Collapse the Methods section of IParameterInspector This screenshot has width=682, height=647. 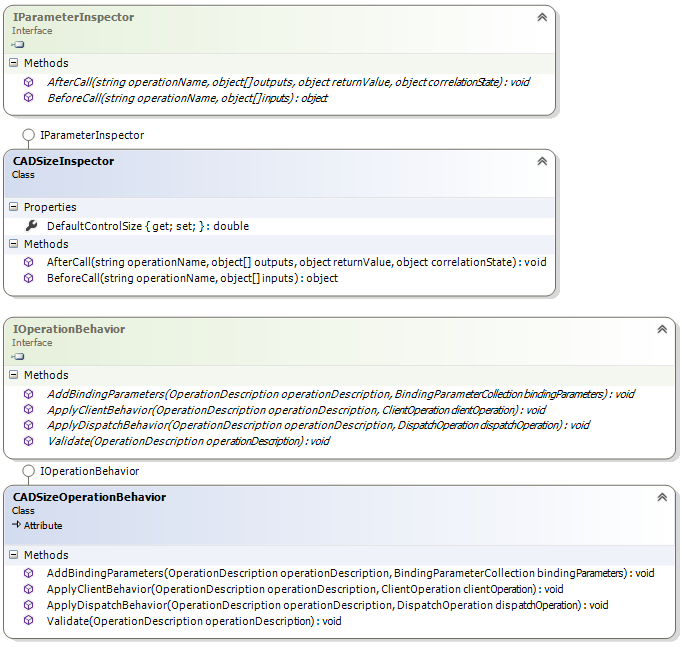click(x=14, y=63)
